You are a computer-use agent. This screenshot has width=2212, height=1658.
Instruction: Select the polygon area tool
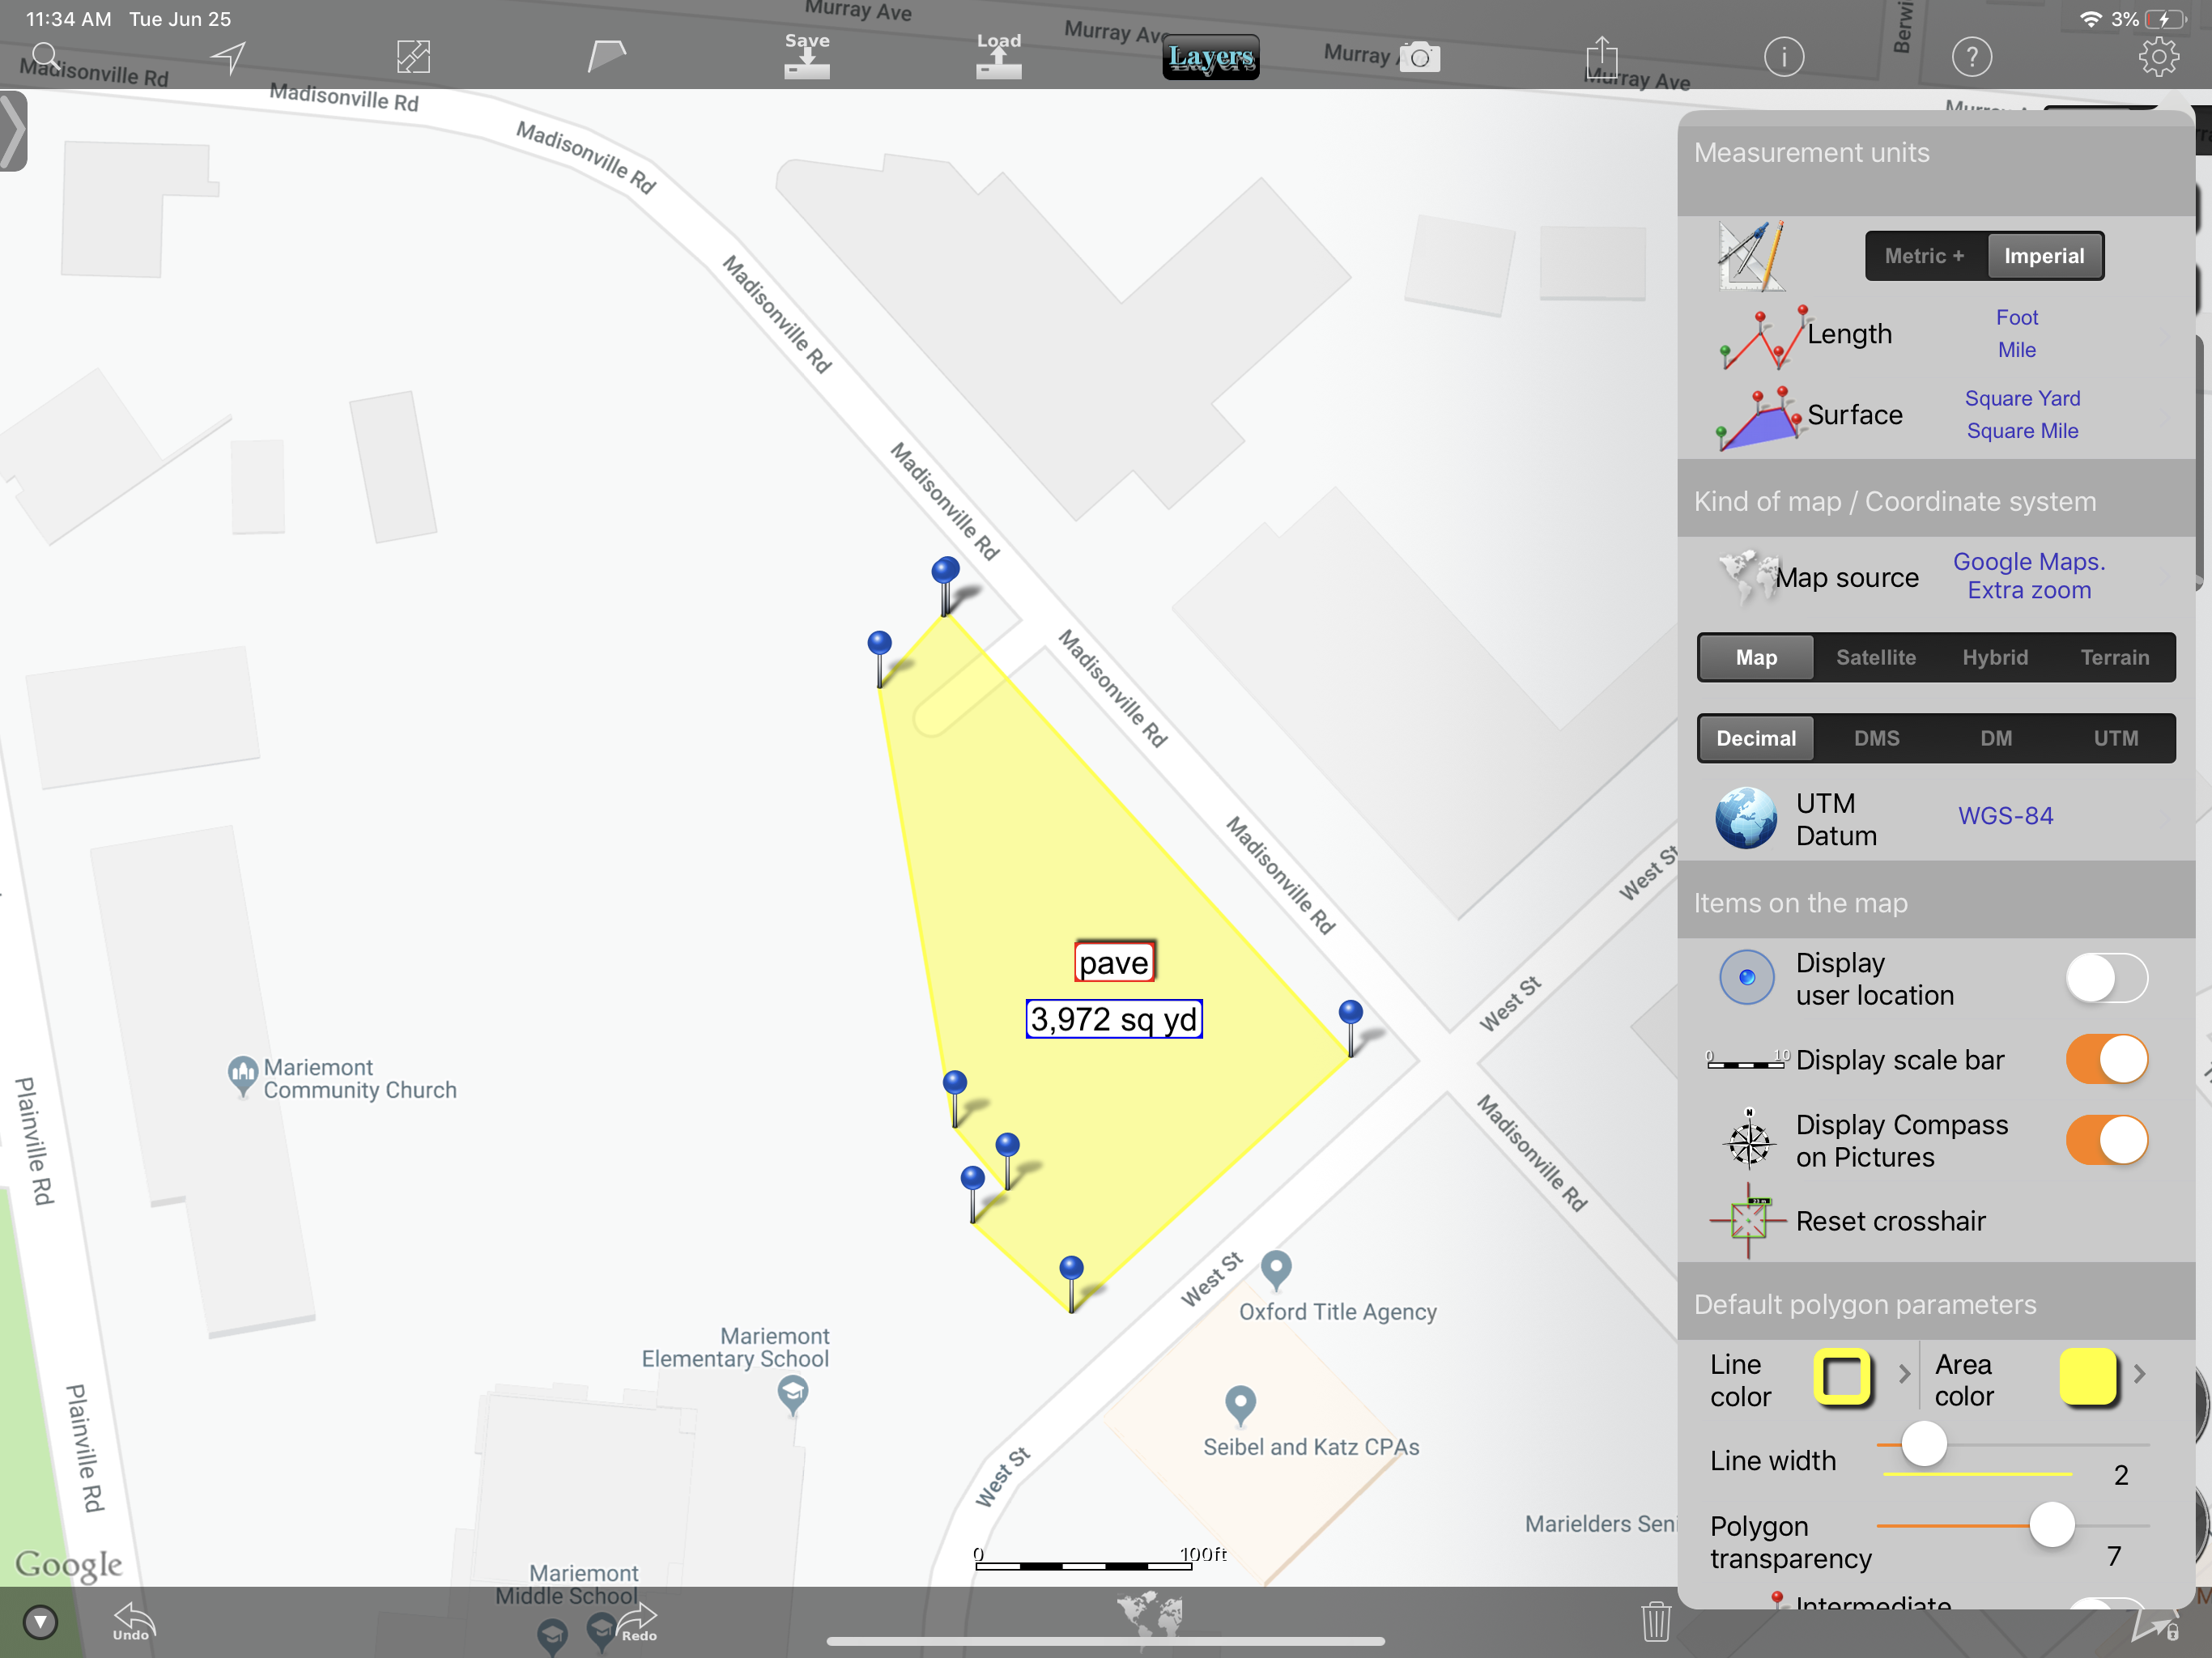point(606,56)
